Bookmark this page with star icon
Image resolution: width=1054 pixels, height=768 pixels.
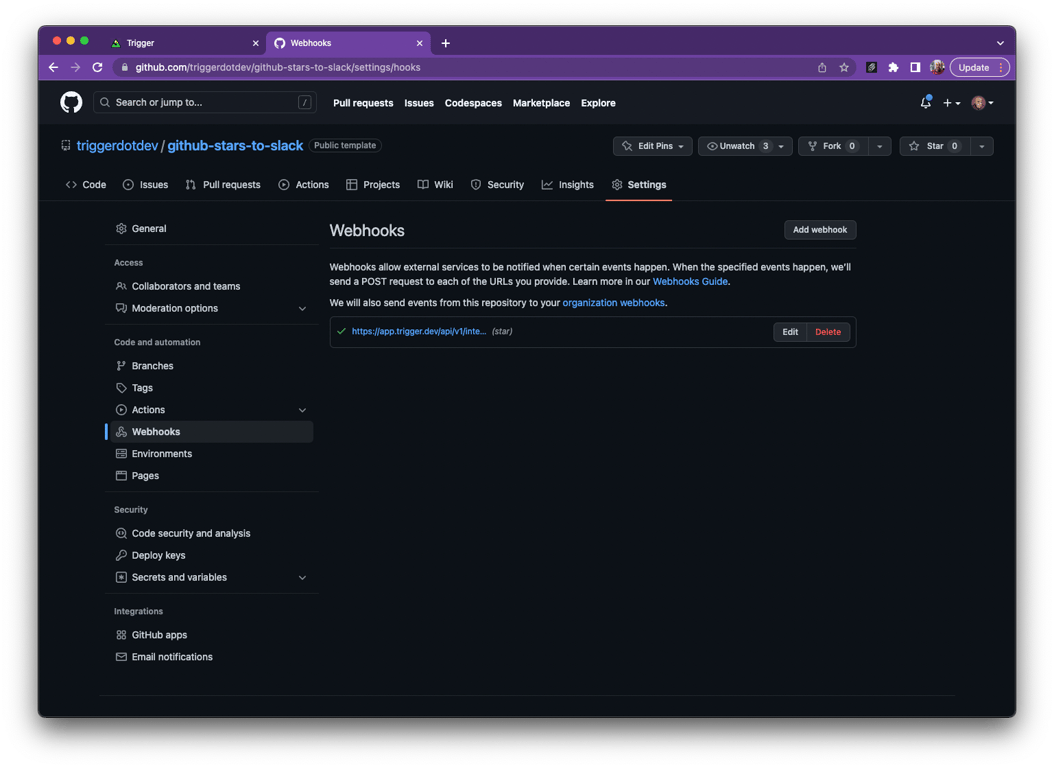click(844, 67)
